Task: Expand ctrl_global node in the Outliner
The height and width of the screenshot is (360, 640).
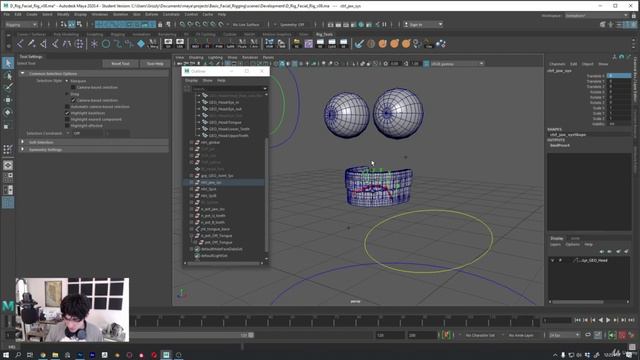Action: (191, 142)
